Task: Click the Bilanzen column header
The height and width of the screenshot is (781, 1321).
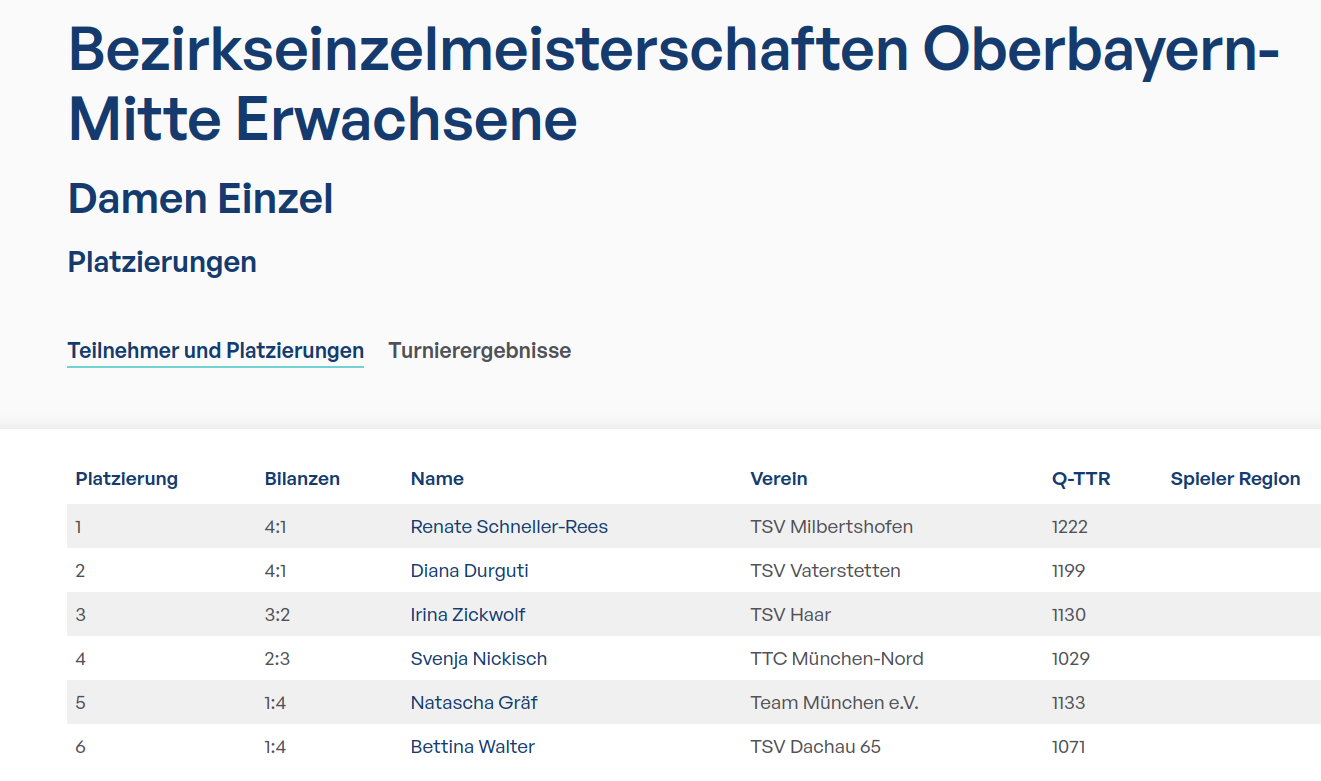Action: click(x=302, y=479)
